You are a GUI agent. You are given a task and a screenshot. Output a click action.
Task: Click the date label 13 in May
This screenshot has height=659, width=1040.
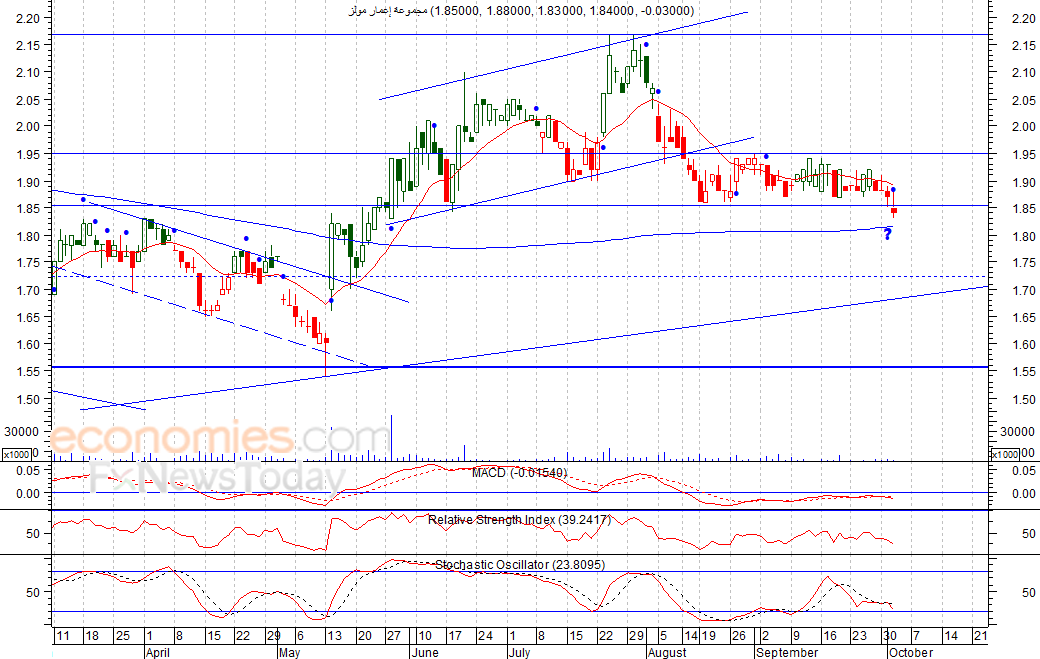coord(334,636)
